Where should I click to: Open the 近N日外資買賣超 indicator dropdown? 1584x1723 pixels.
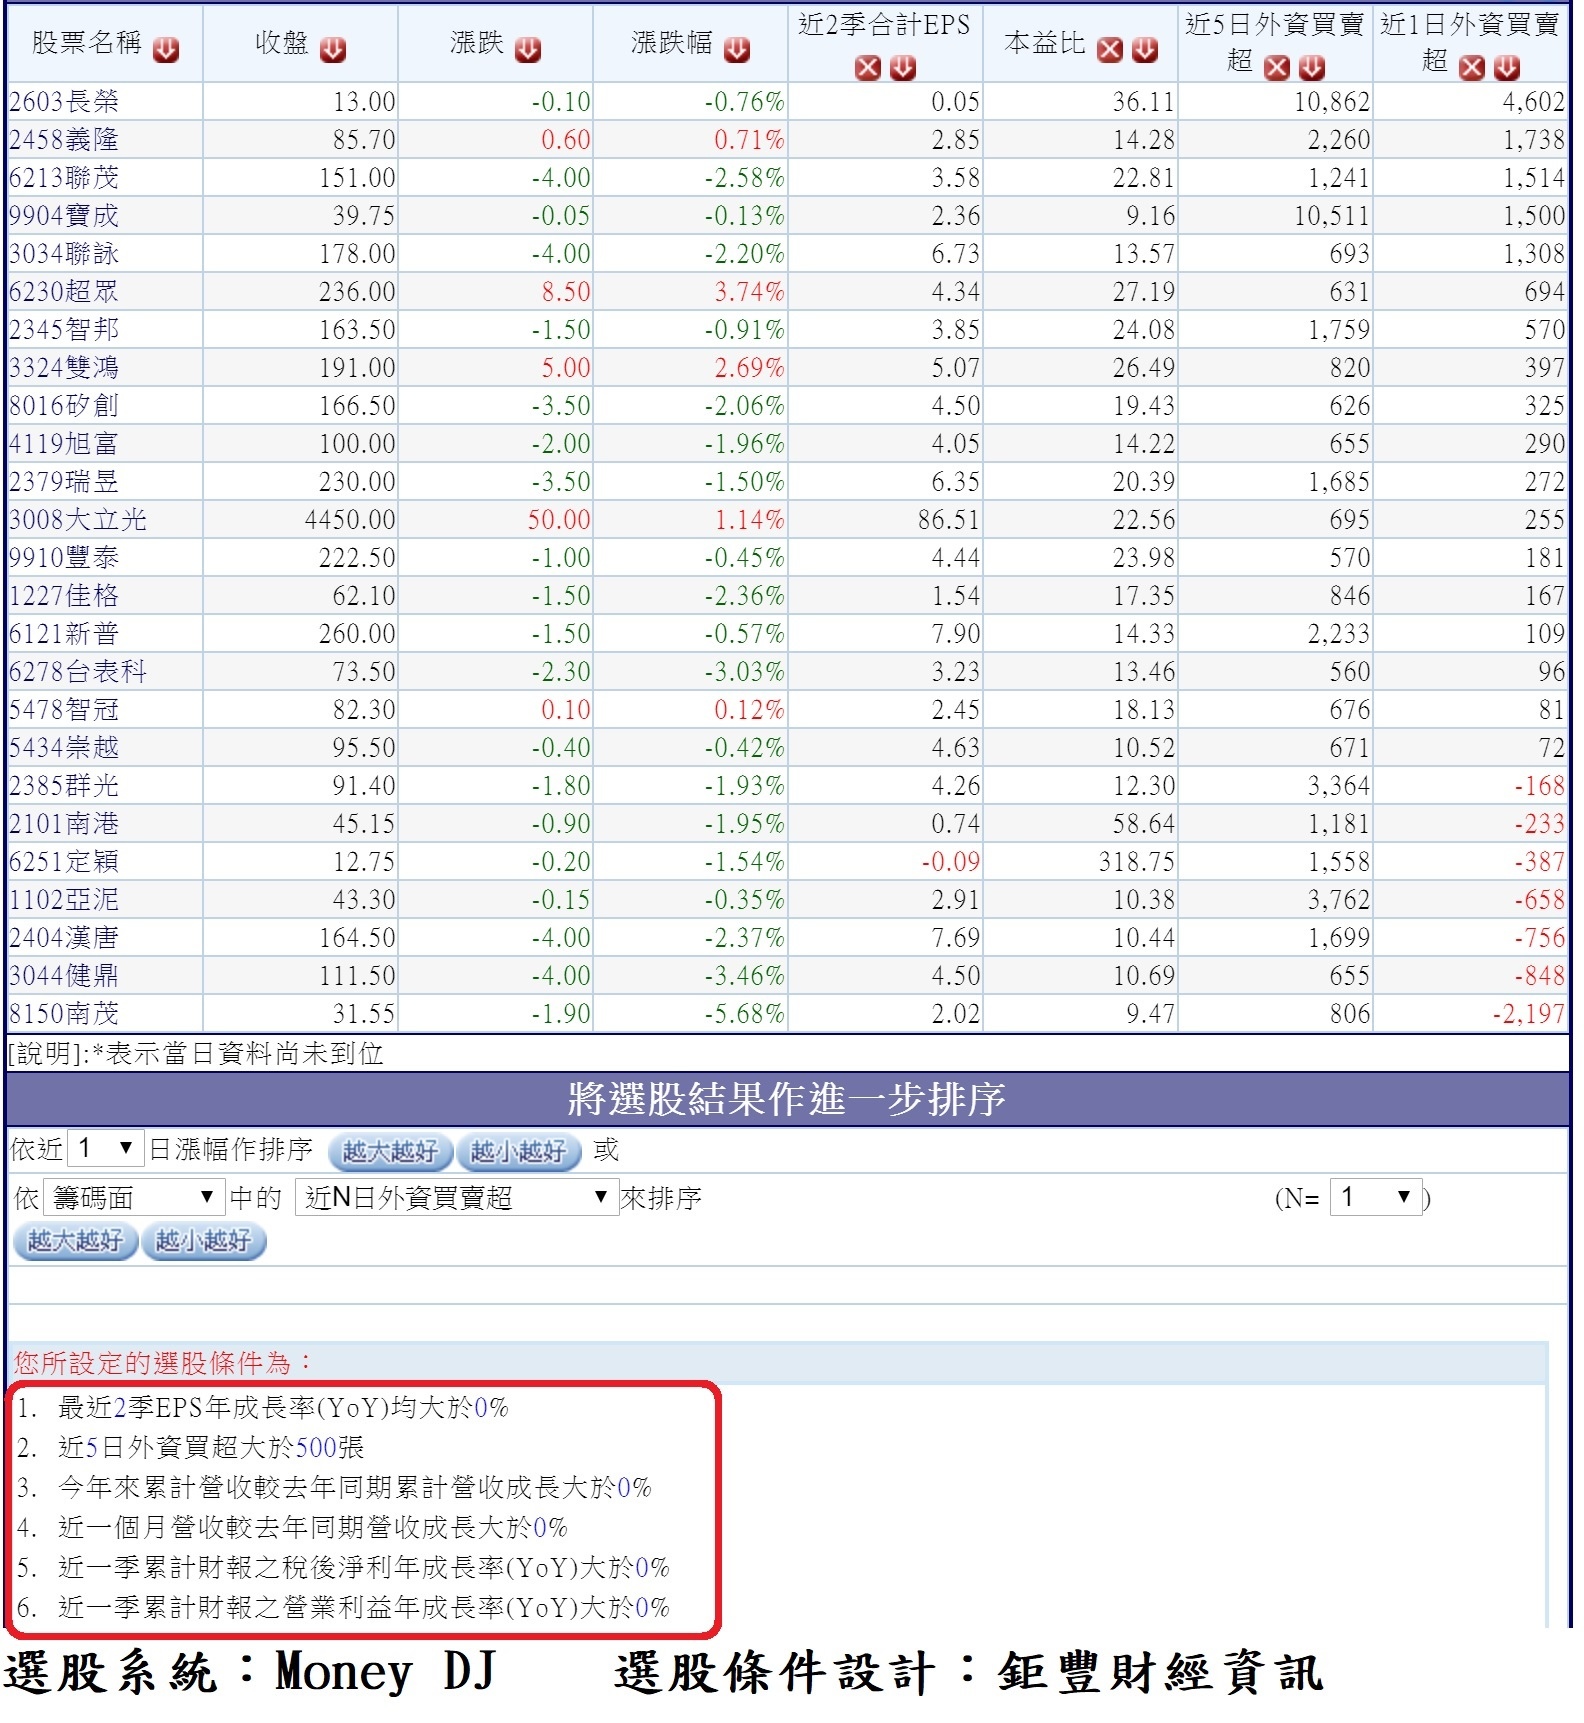point(457,1197)
